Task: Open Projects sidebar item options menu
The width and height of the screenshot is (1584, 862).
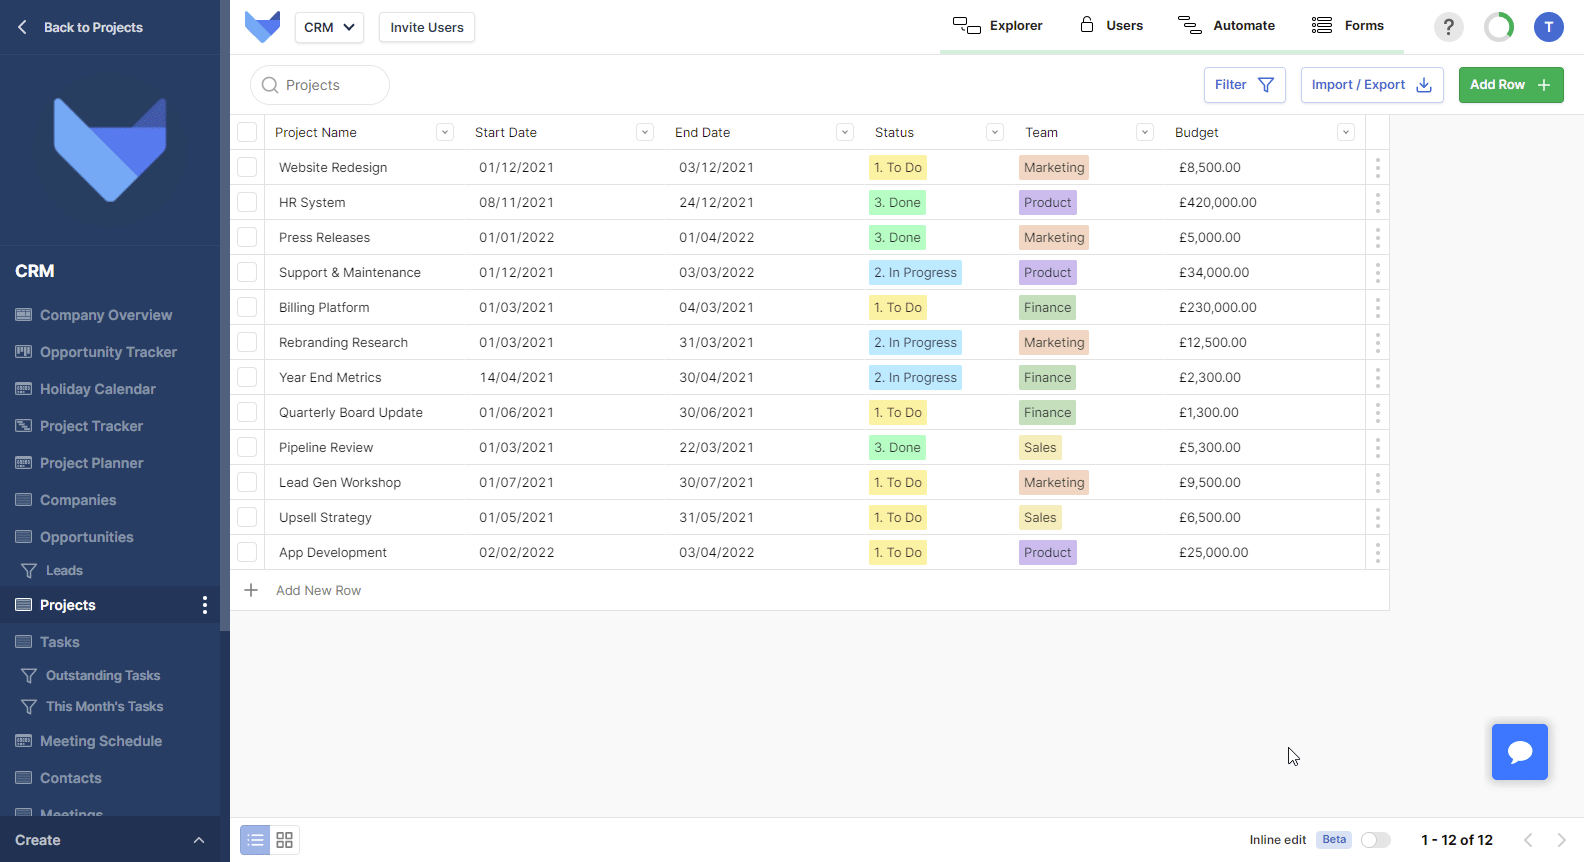Action: click(205, 605)
